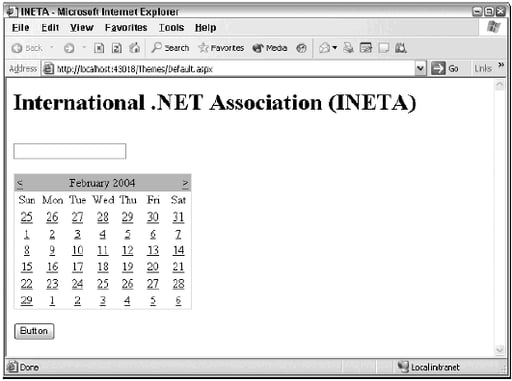
Task: Click the Research toolbar icon
Action: coord(401,48)
